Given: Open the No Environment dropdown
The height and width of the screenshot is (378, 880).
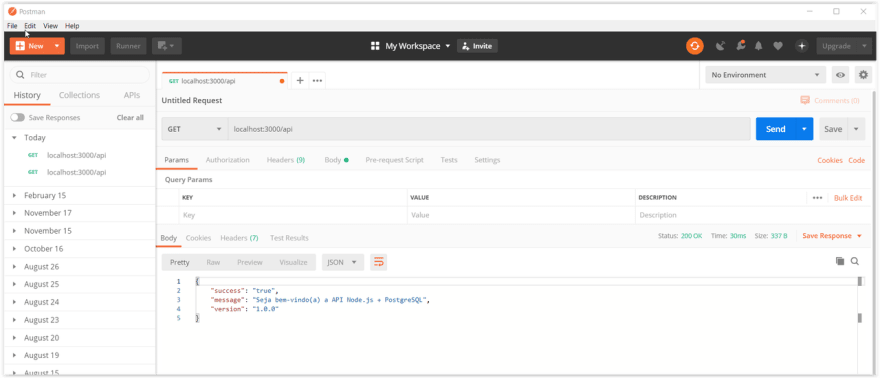Looking at the screenshot, I should pos(766,75).
